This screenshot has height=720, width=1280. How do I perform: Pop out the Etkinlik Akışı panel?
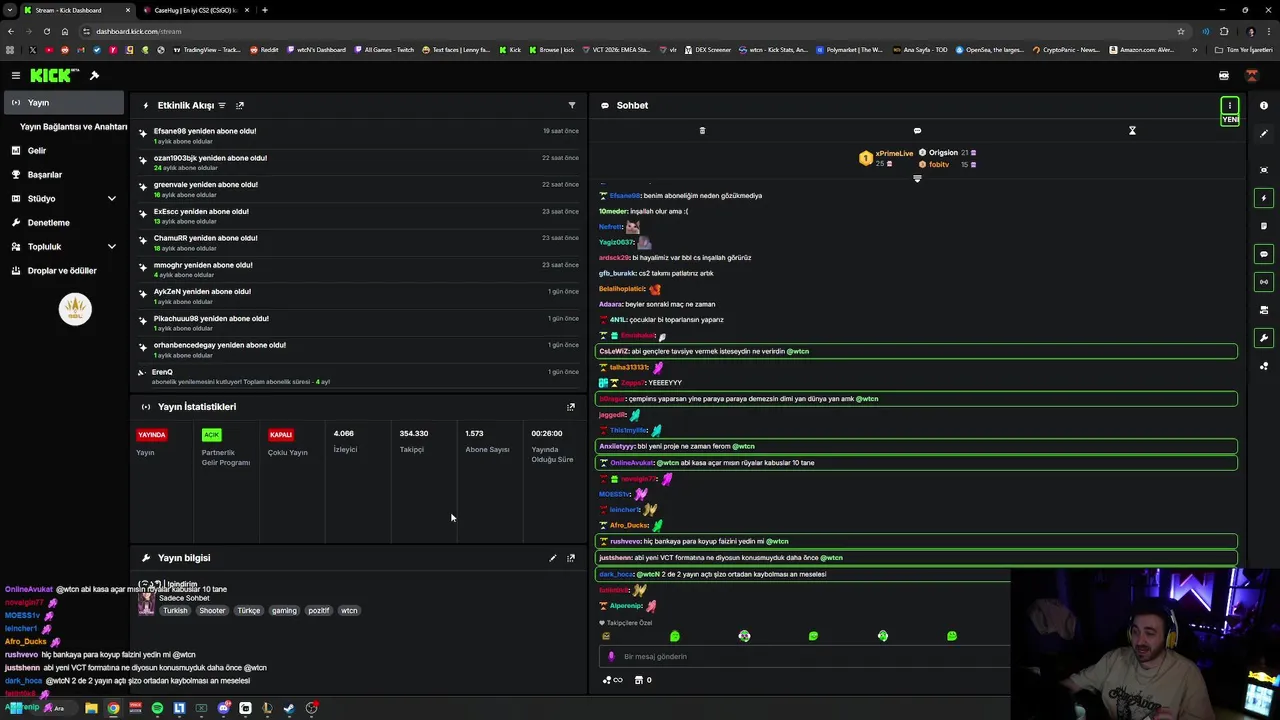[239, 105]
